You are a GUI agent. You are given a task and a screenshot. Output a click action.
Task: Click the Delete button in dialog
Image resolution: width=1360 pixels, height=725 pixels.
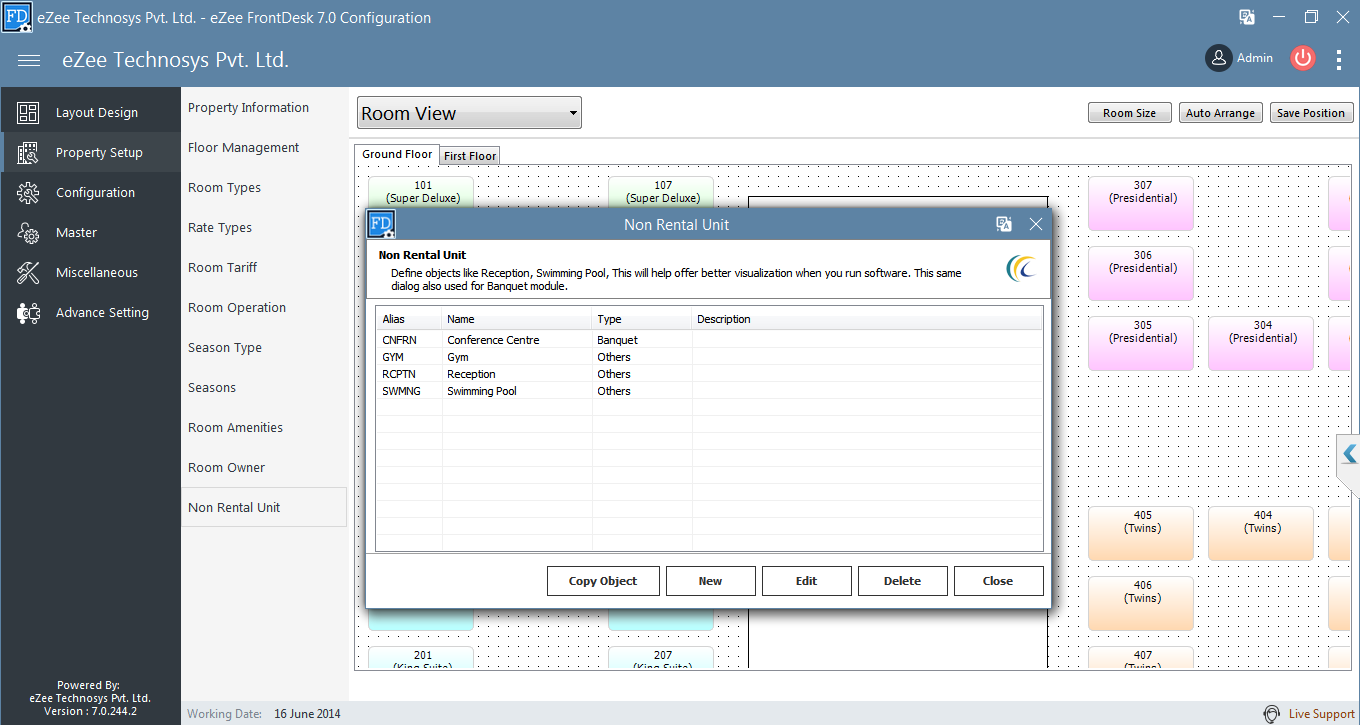tap(902, 581)
